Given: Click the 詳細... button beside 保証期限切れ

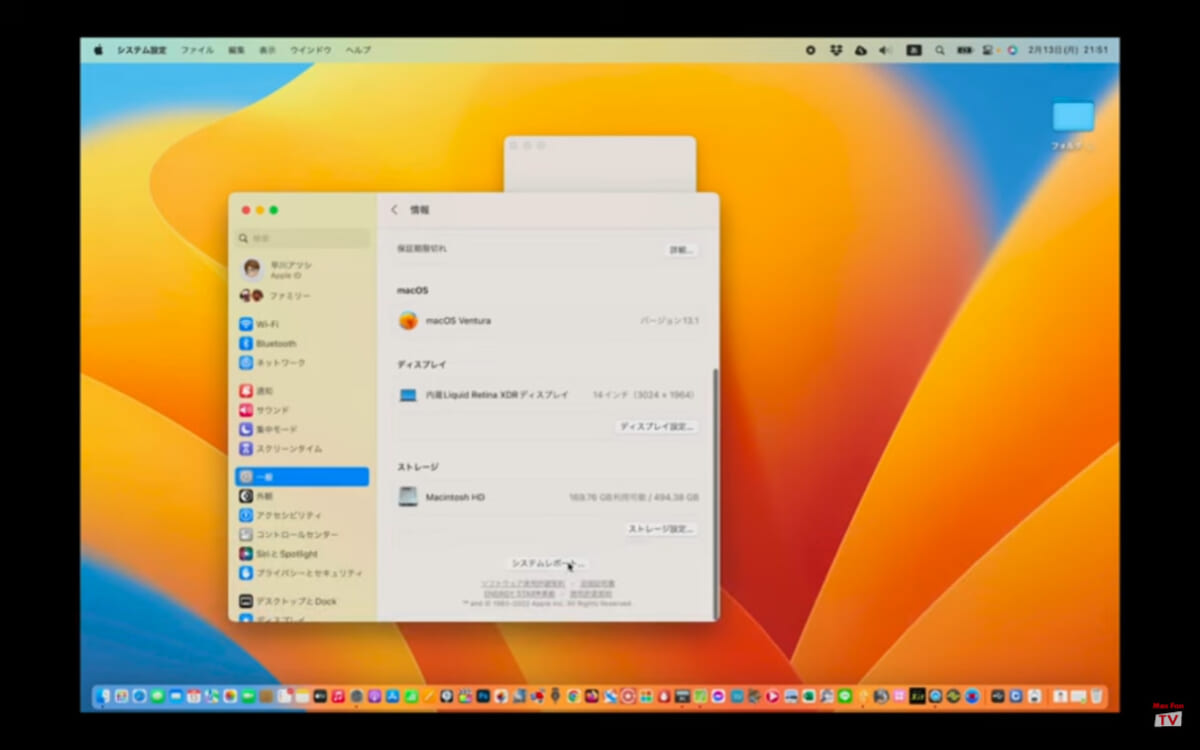Looking at the screenshot, I should pyautogui.click(x=682, y=250).
